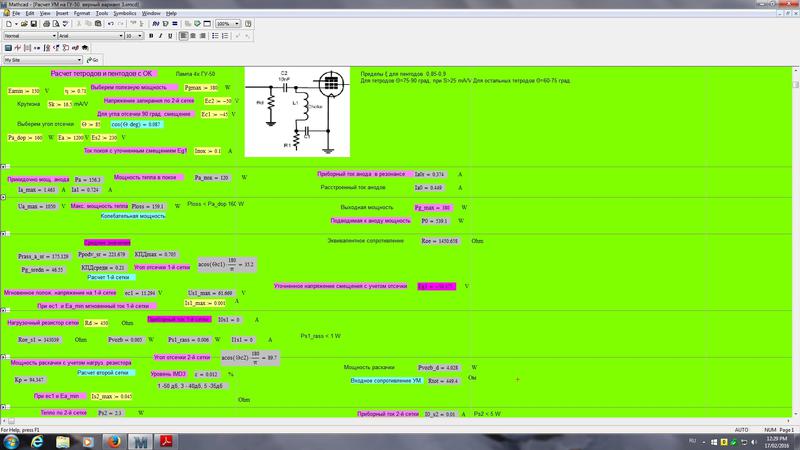Show hidden system tray icons arrow
This screenshot has width=800, height=450.
coord(704,442)
